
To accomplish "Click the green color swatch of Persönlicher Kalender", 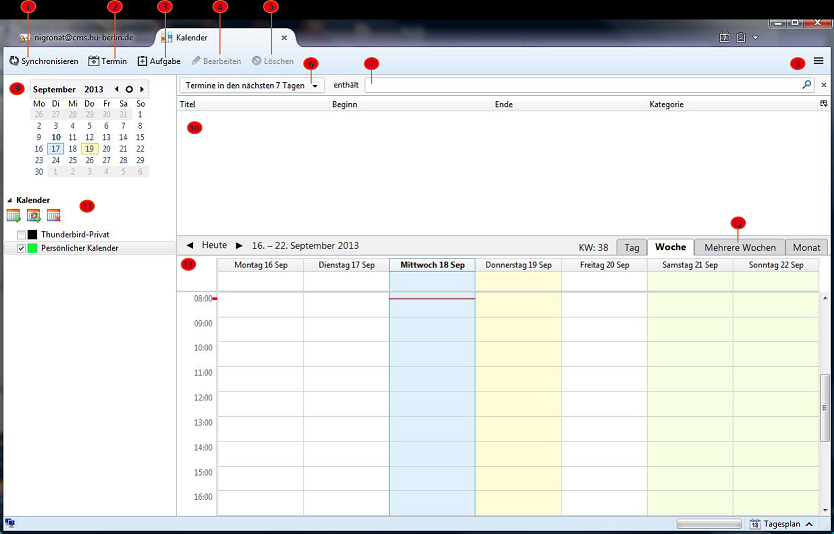I will tap(33, 247).
